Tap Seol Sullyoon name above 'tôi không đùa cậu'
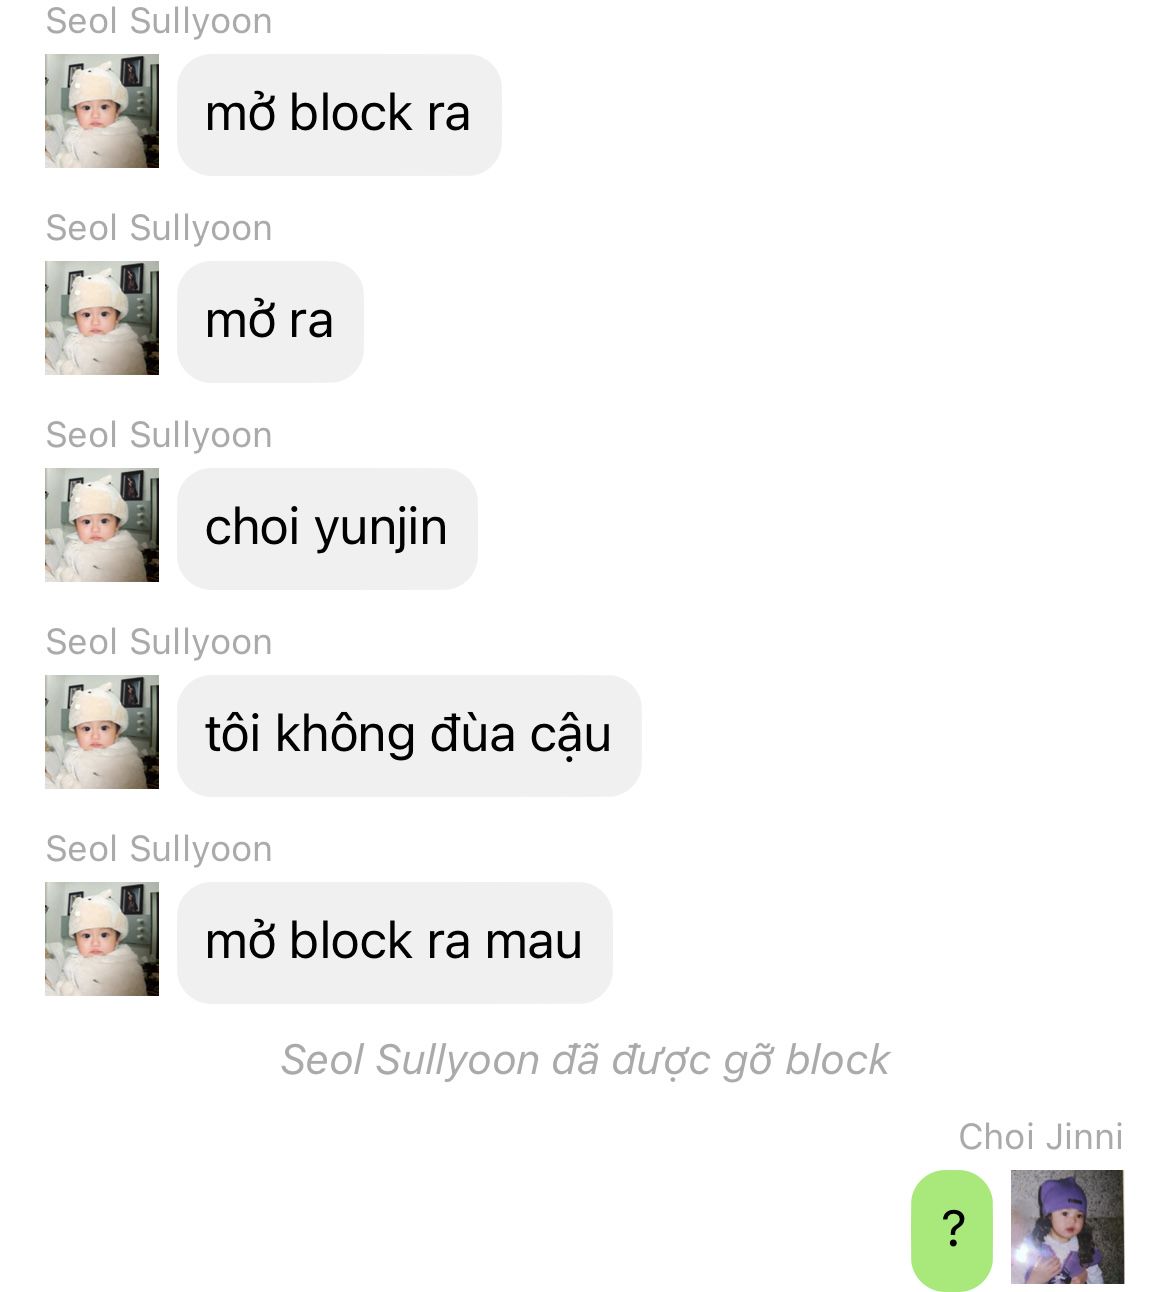The height and width of the screenshot is (1292, 1170). pos(159,642)
